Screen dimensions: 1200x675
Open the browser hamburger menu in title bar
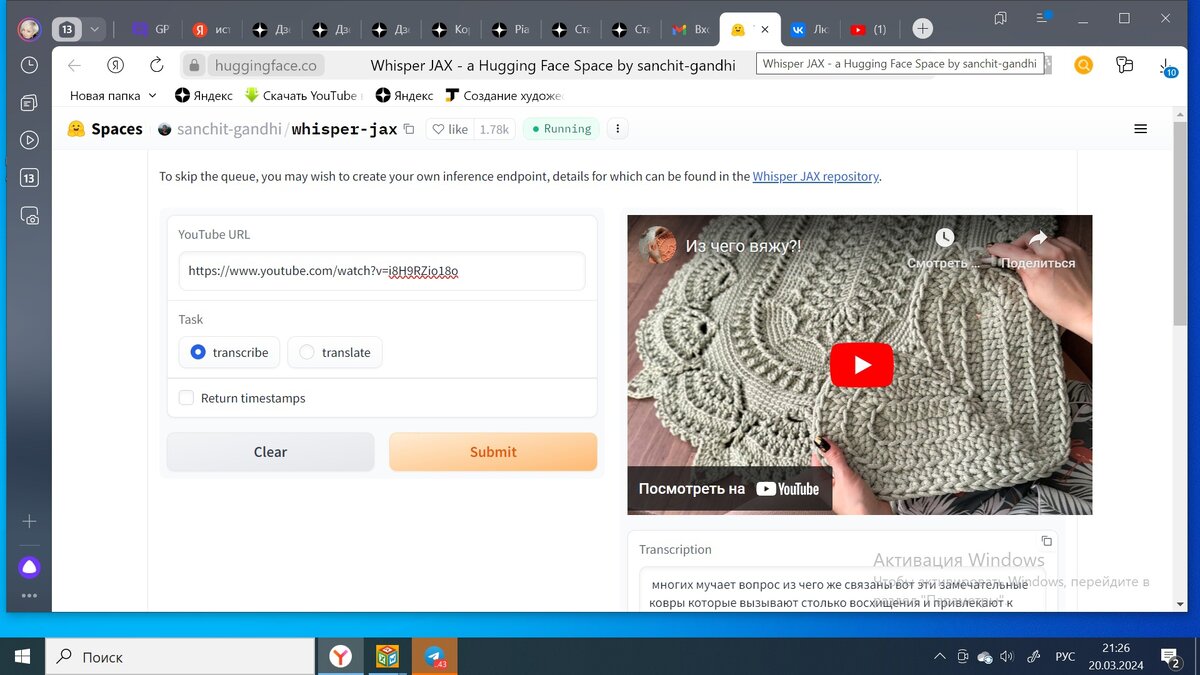coord(1044,18)
